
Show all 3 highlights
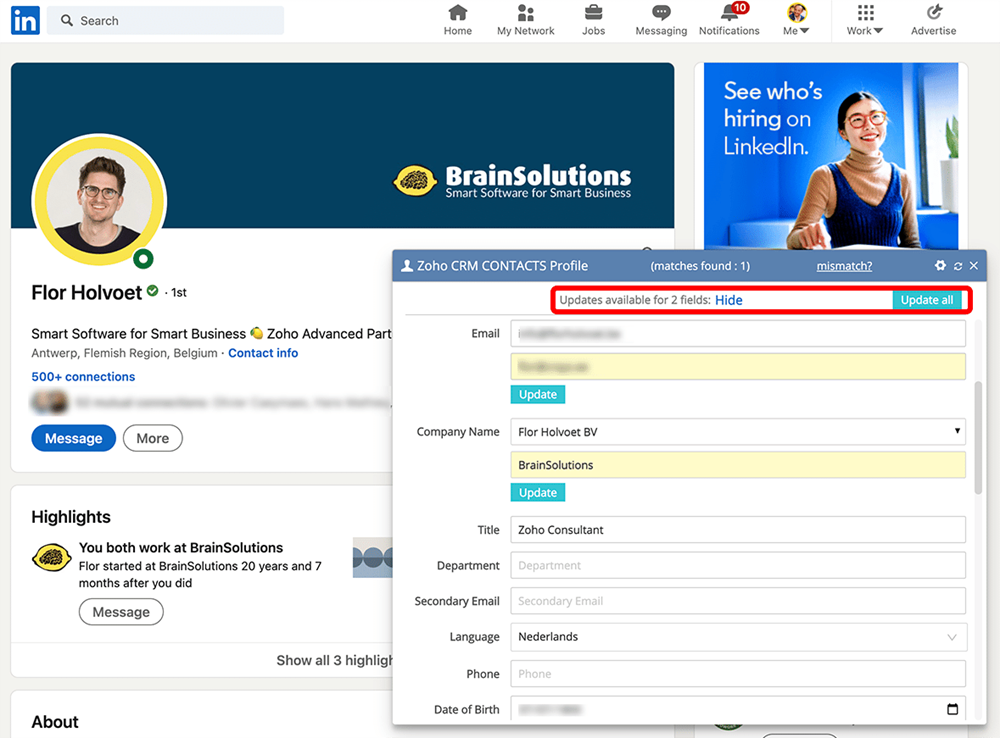tap(334, 660)
